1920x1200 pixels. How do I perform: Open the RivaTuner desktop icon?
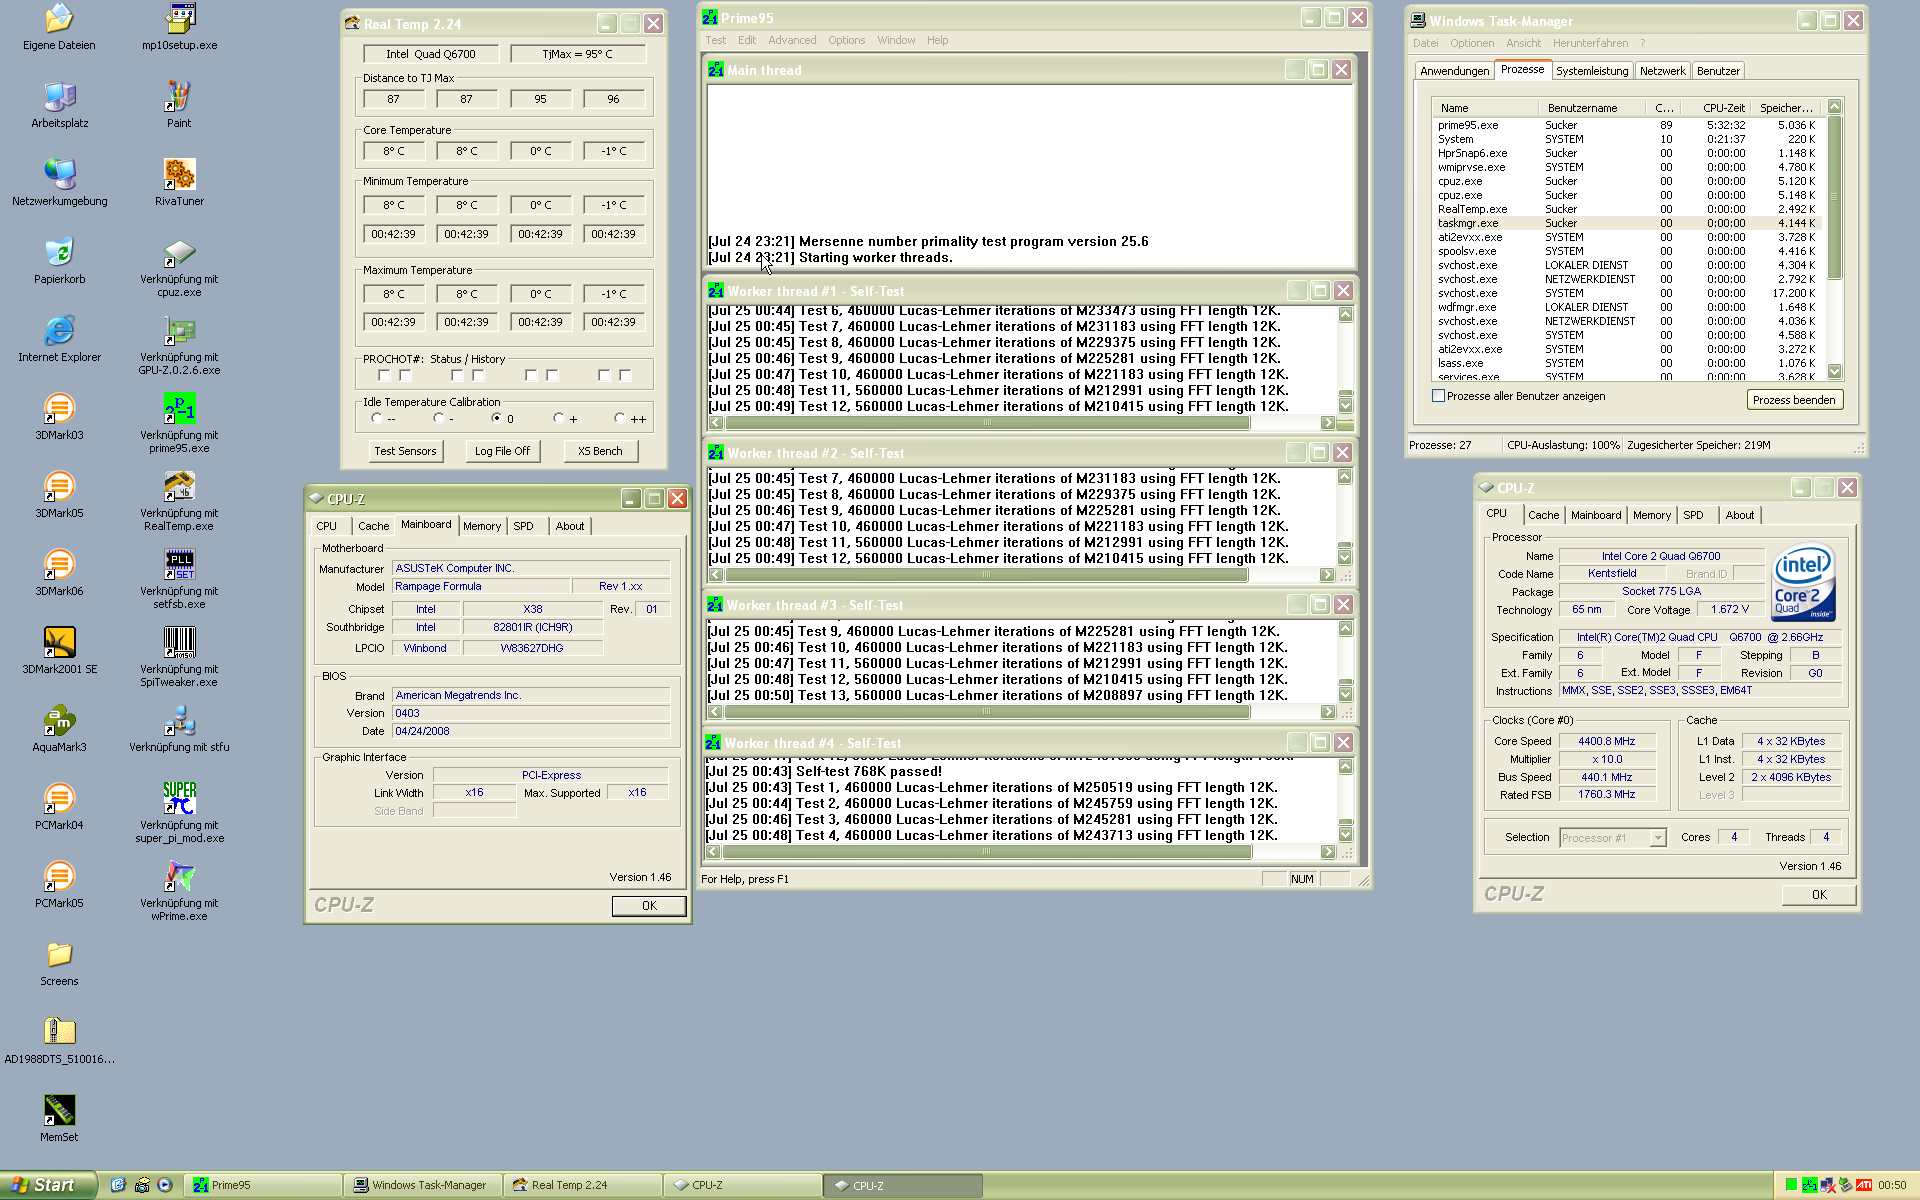(179, 175)
